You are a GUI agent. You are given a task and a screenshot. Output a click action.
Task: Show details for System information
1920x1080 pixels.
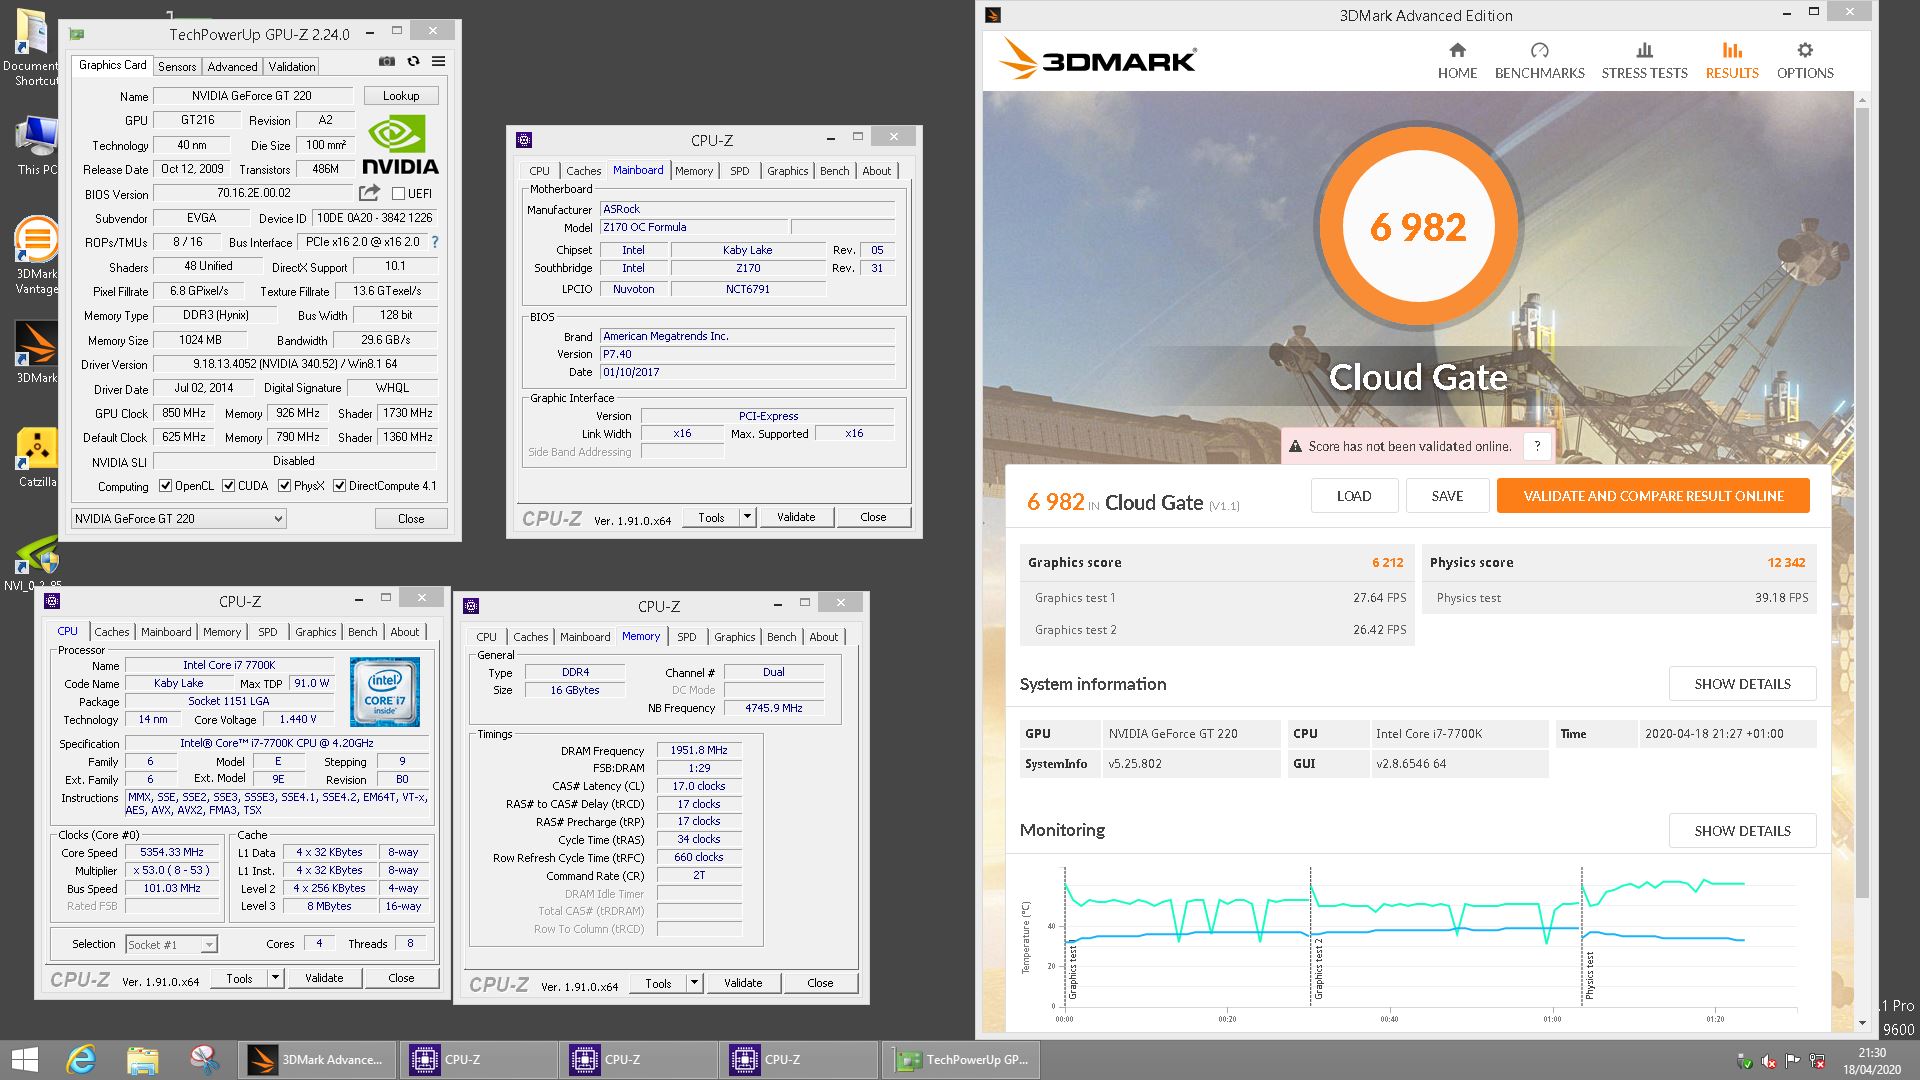tap(1742, 684)
